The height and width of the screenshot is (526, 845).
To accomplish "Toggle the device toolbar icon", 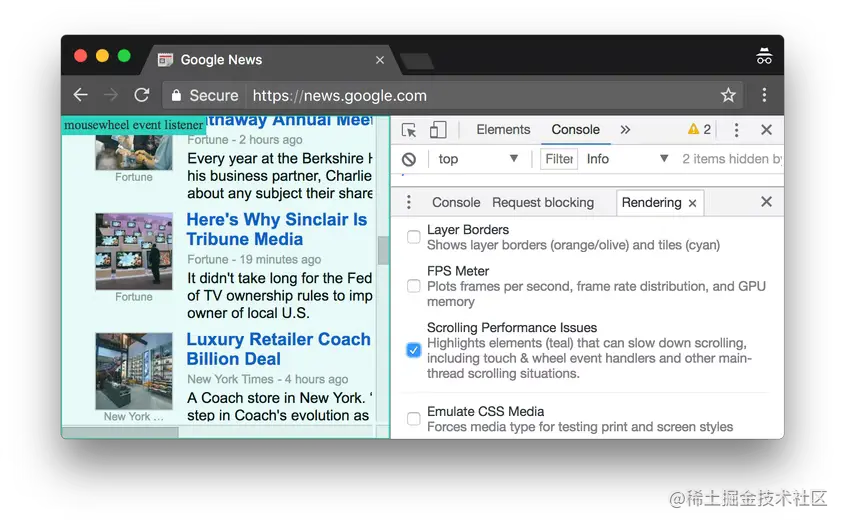I will 438,130.
